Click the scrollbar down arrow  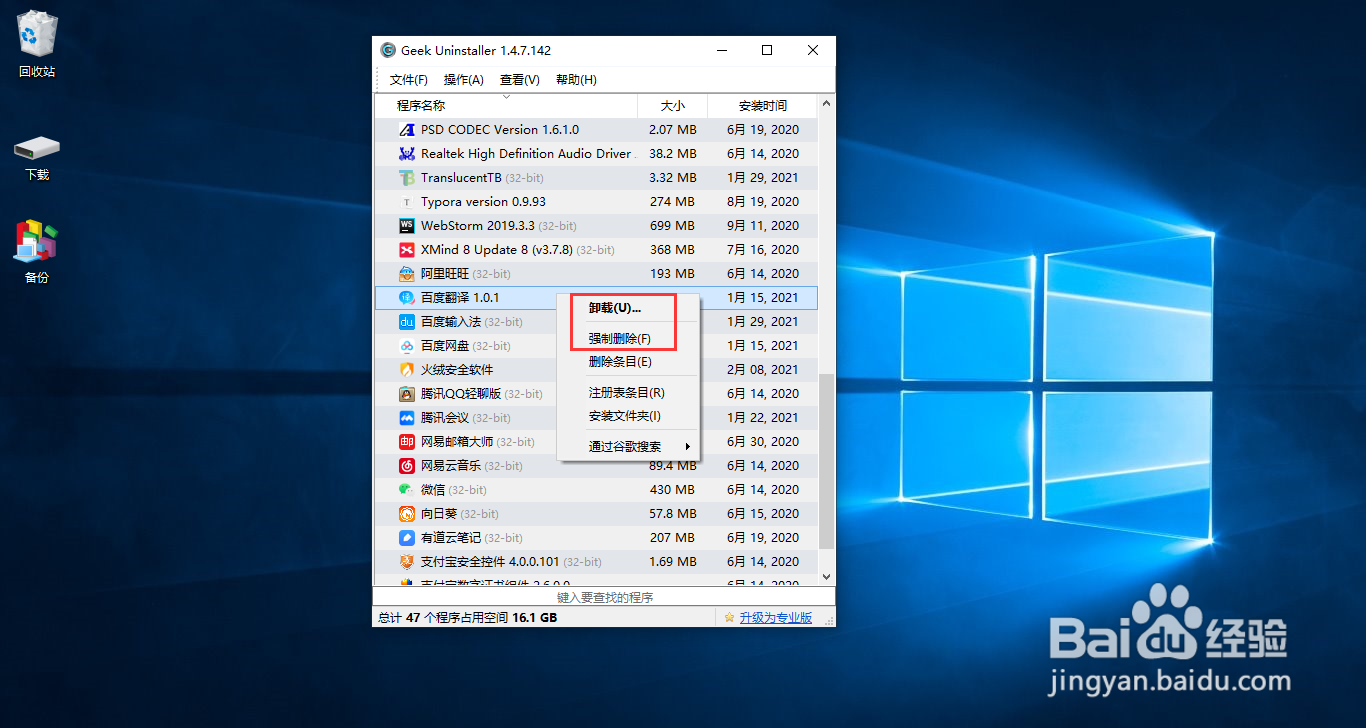[x=826, y=577]
